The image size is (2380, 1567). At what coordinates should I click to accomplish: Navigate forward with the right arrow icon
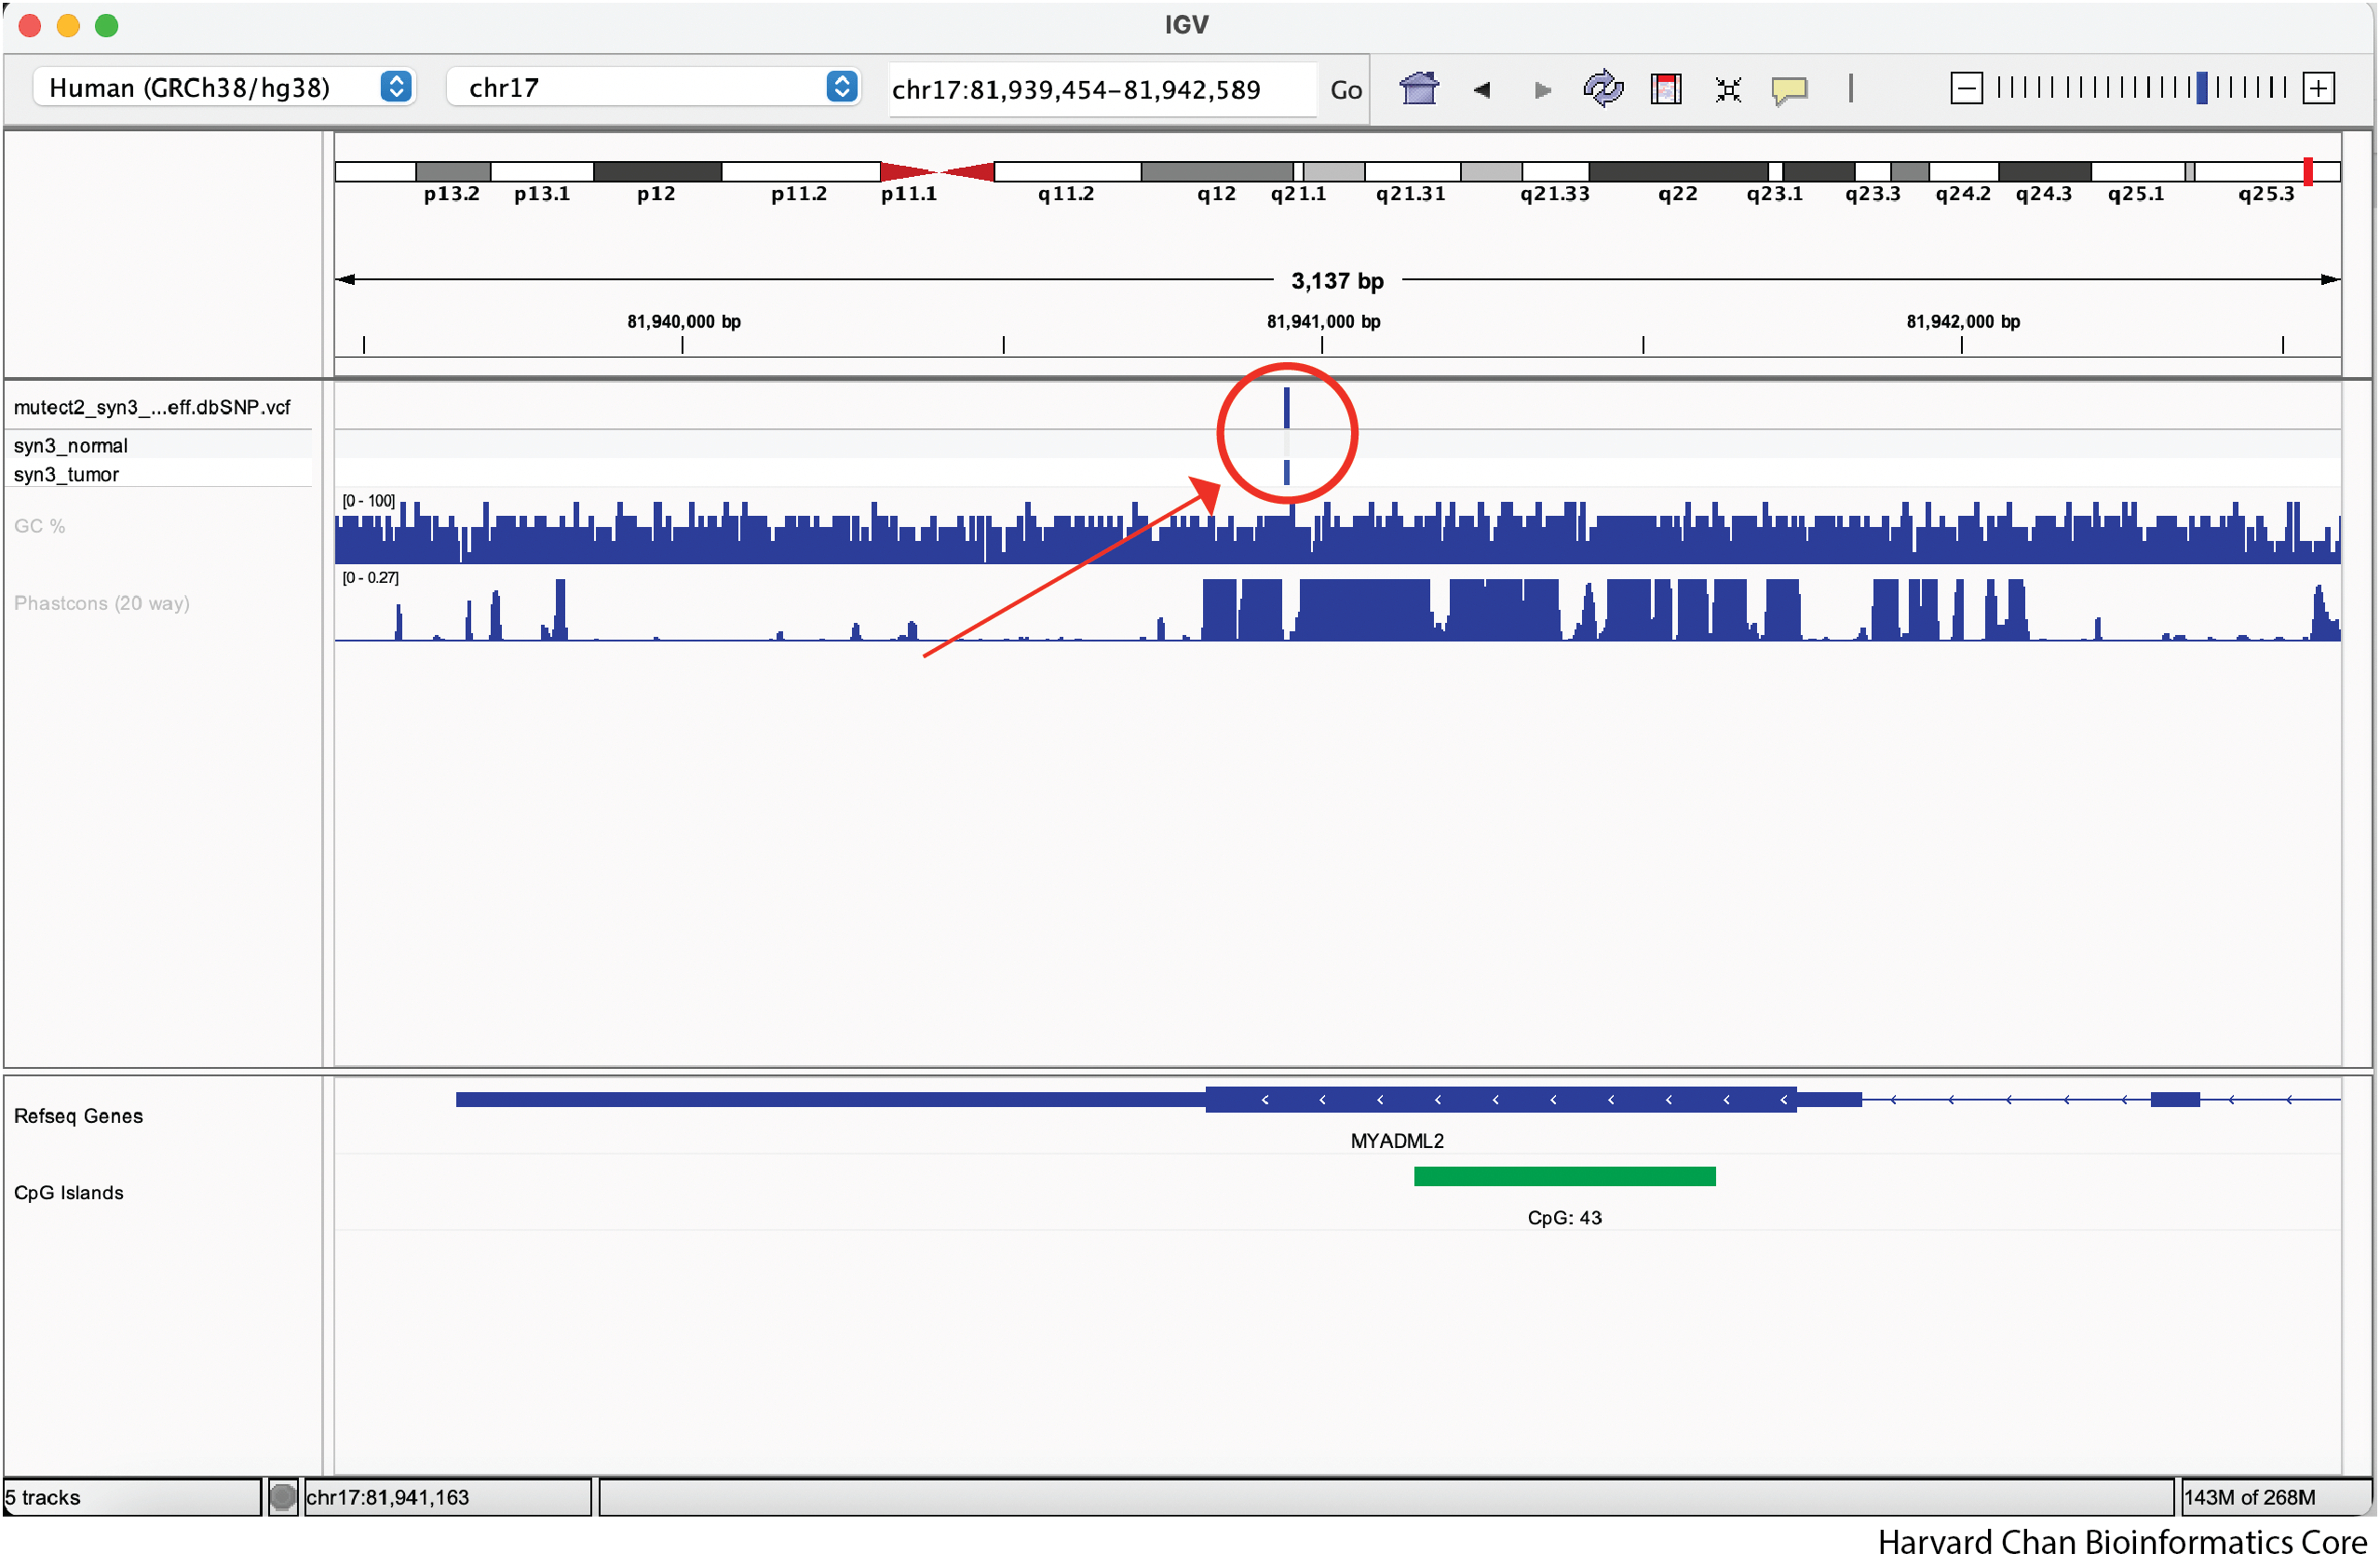(x=1542, y=90)
